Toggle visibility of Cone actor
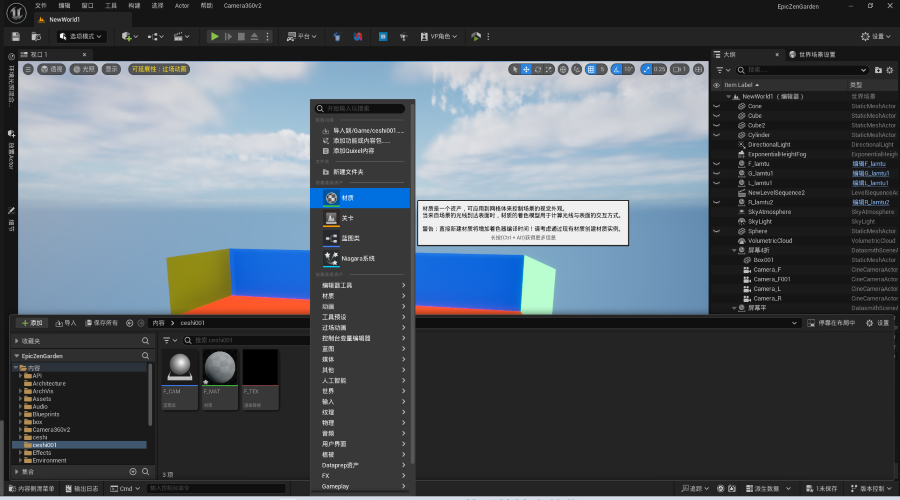This screenshot has height=500, width=900. (716, 106)
